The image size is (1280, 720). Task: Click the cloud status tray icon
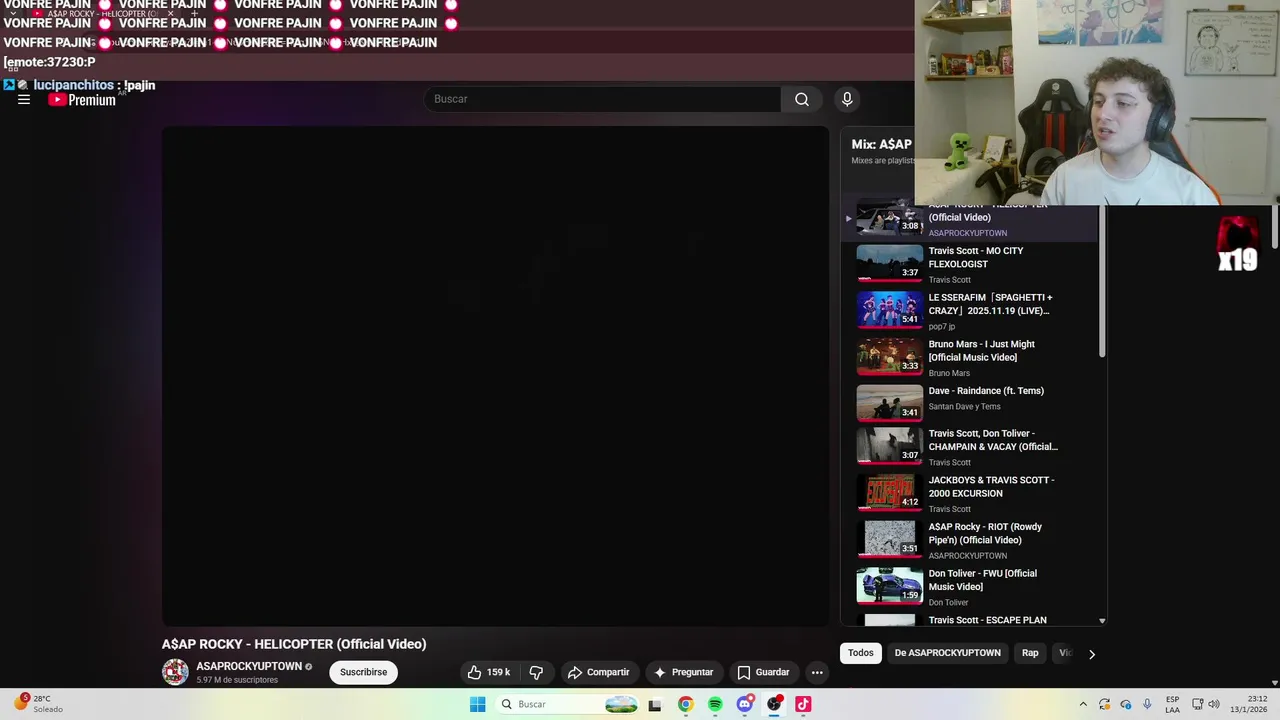click(x=1126, y=704)
